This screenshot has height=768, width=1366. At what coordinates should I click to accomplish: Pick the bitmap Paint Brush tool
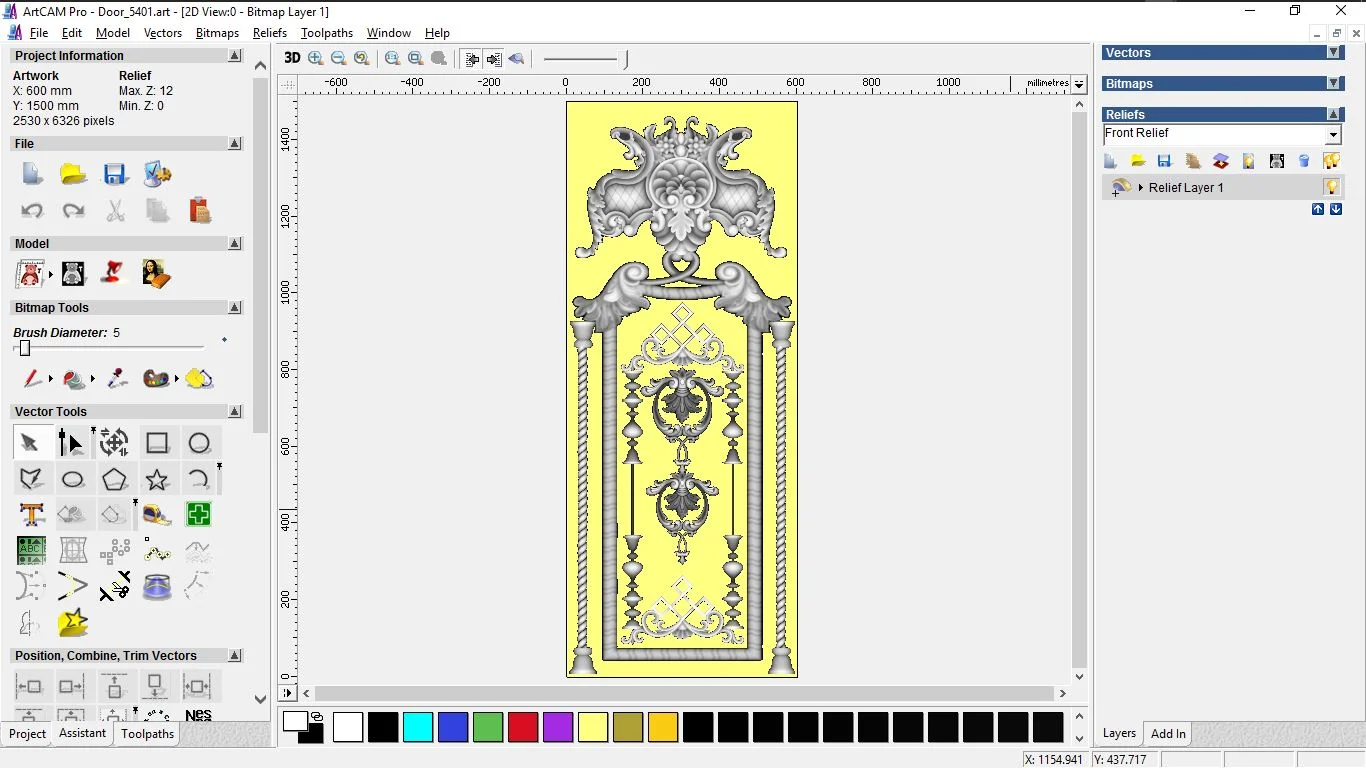(32, 379)
